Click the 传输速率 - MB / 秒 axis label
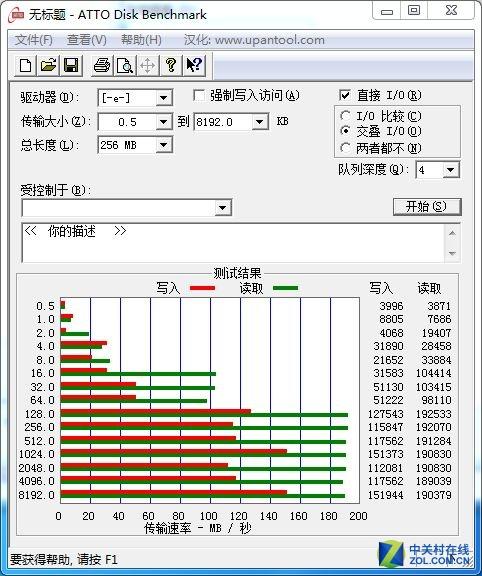Image resolution: width=482 pixels, height=576 pixels. (198, 528)
